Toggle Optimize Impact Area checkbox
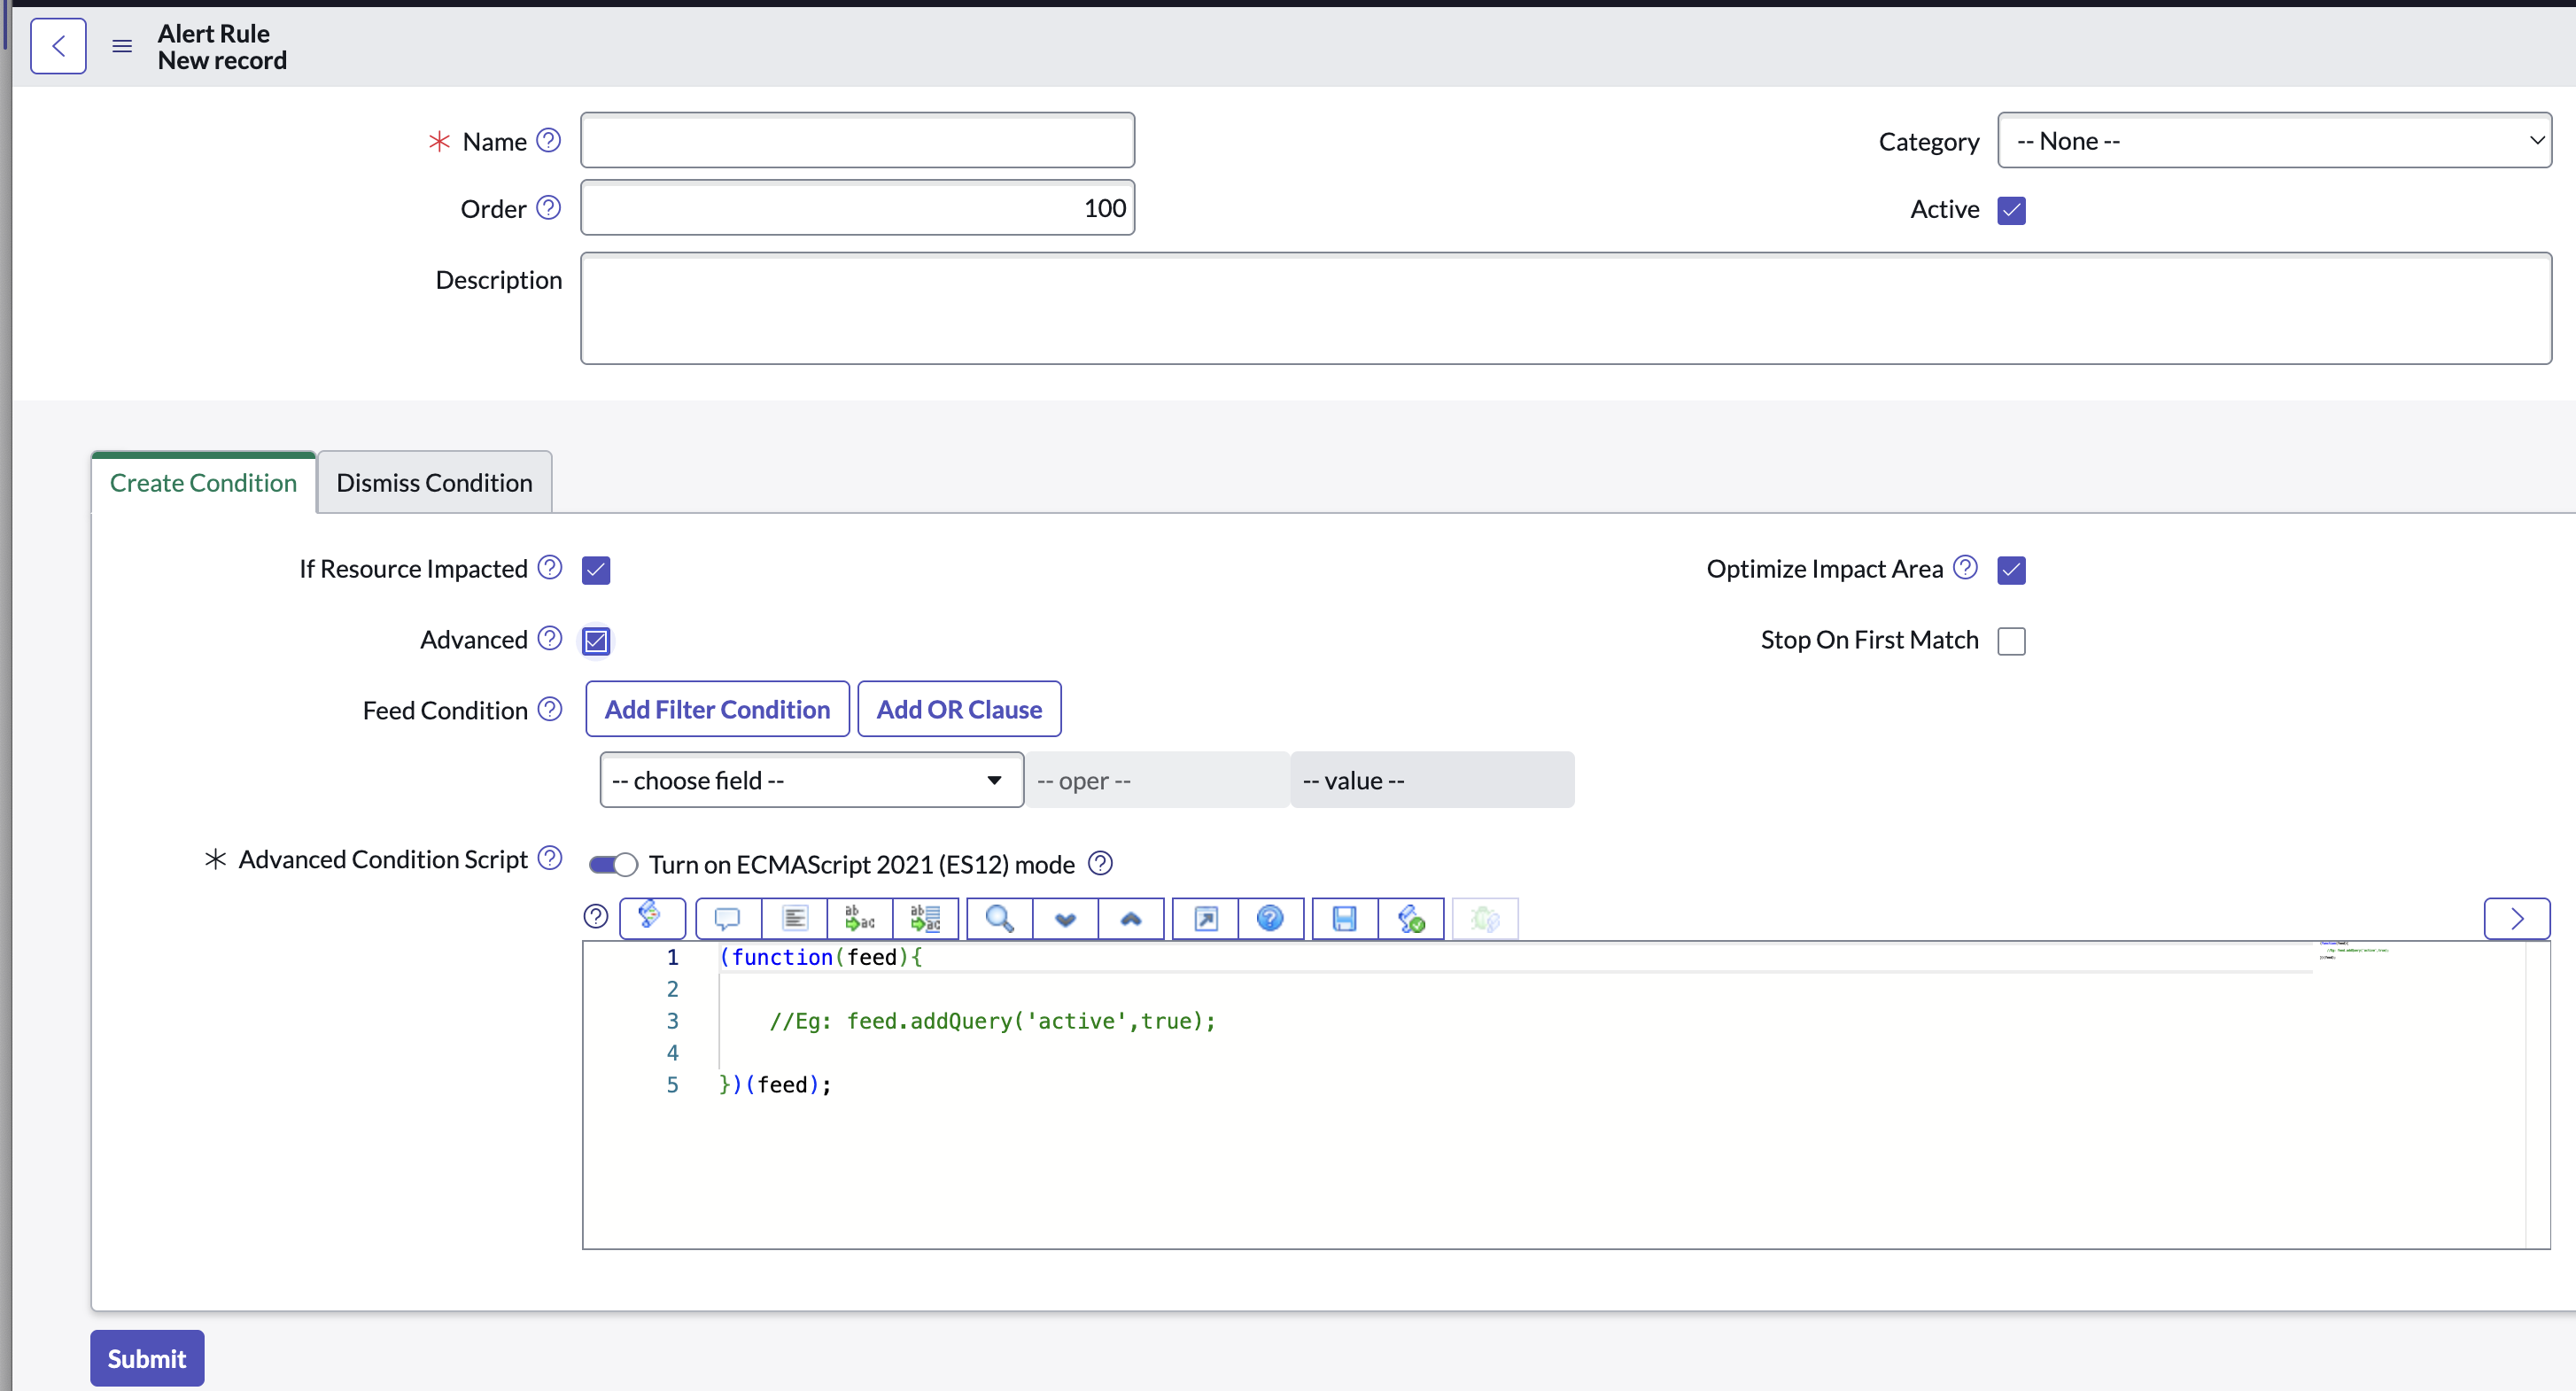2576x1391 pixels. pyautogui.click(x=2011, y=570)
